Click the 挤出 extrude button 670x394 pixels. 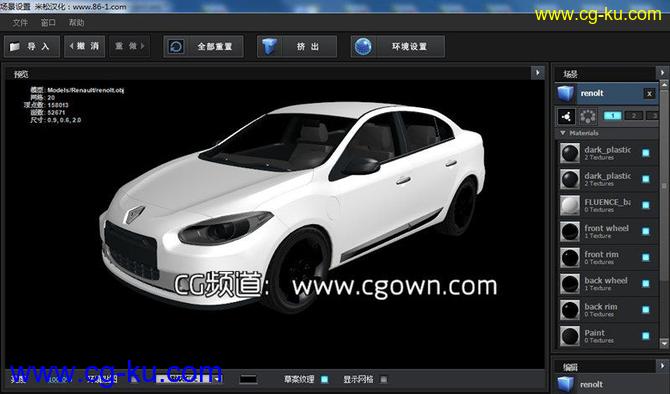point(297,47)
